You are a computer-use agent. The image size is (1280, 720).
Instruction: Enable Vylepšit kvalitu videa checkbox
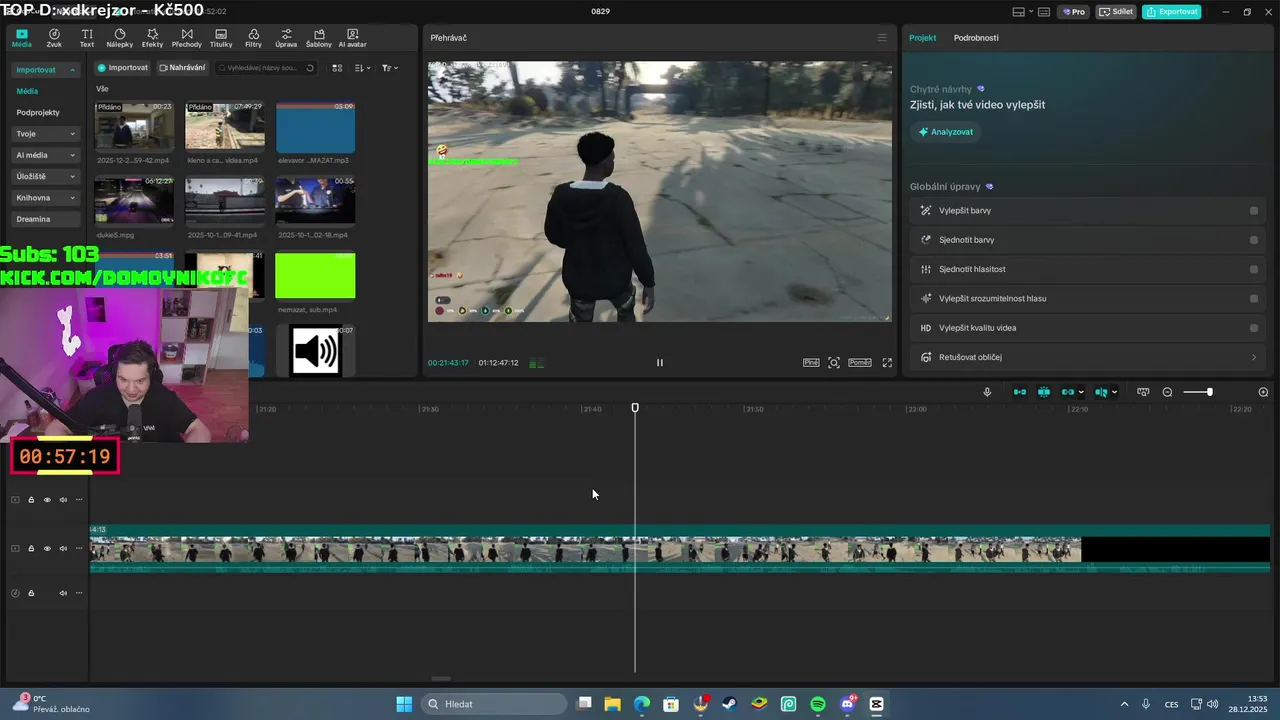tap(1253, 328)
